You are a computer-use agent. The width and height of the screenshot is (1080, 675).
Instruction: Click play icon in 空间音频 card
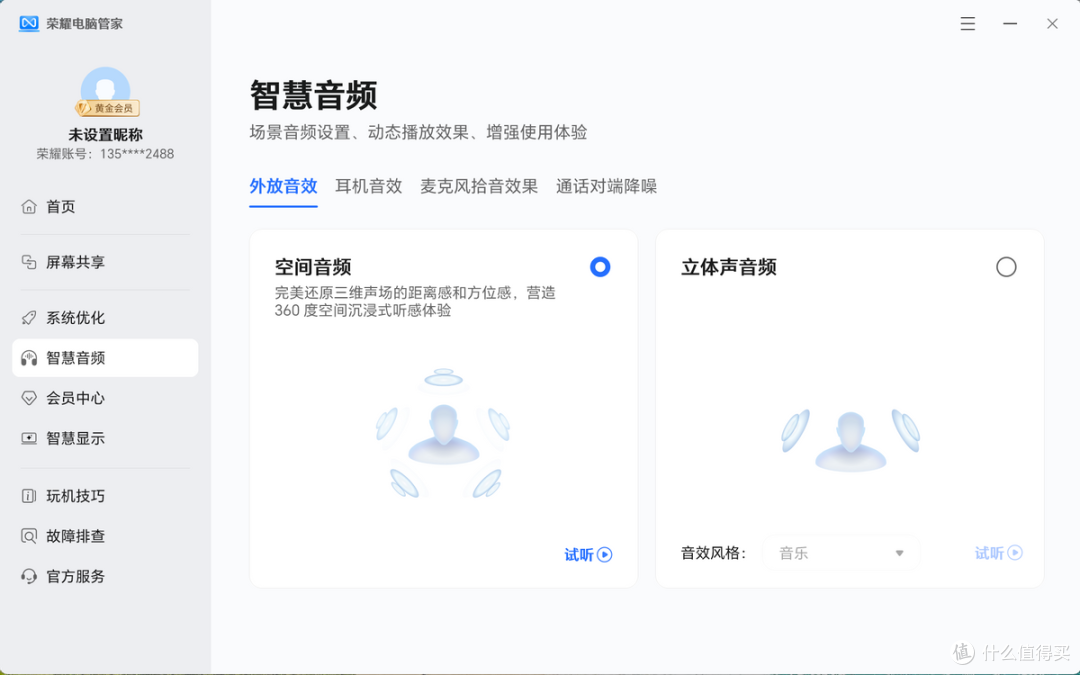(605, 554)
